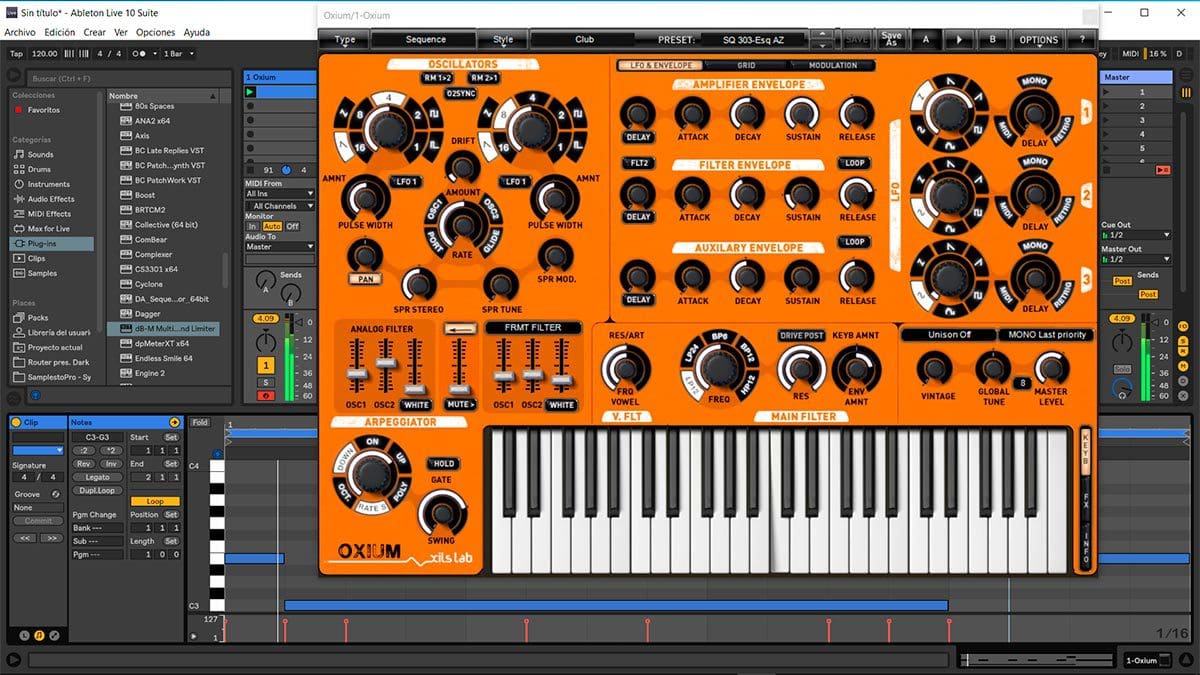1200x675 pixels.
Task: Click Save As in Oxium preset bar
Action: pos(891,40)
